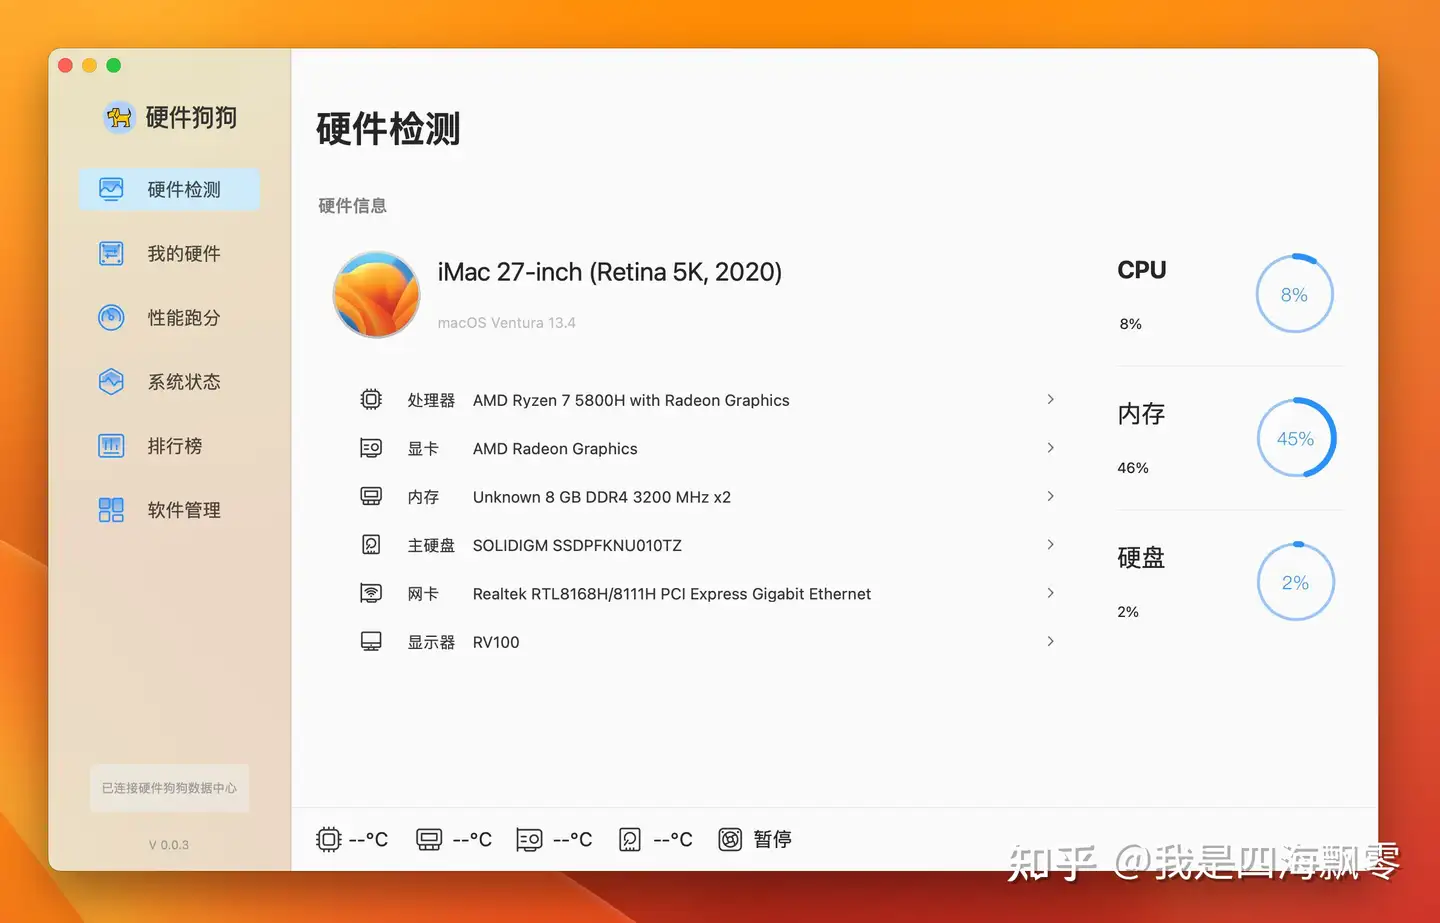Click the GPU temperature icon in bottom bar
The image size is (1440, 923).
pos(529,839)
